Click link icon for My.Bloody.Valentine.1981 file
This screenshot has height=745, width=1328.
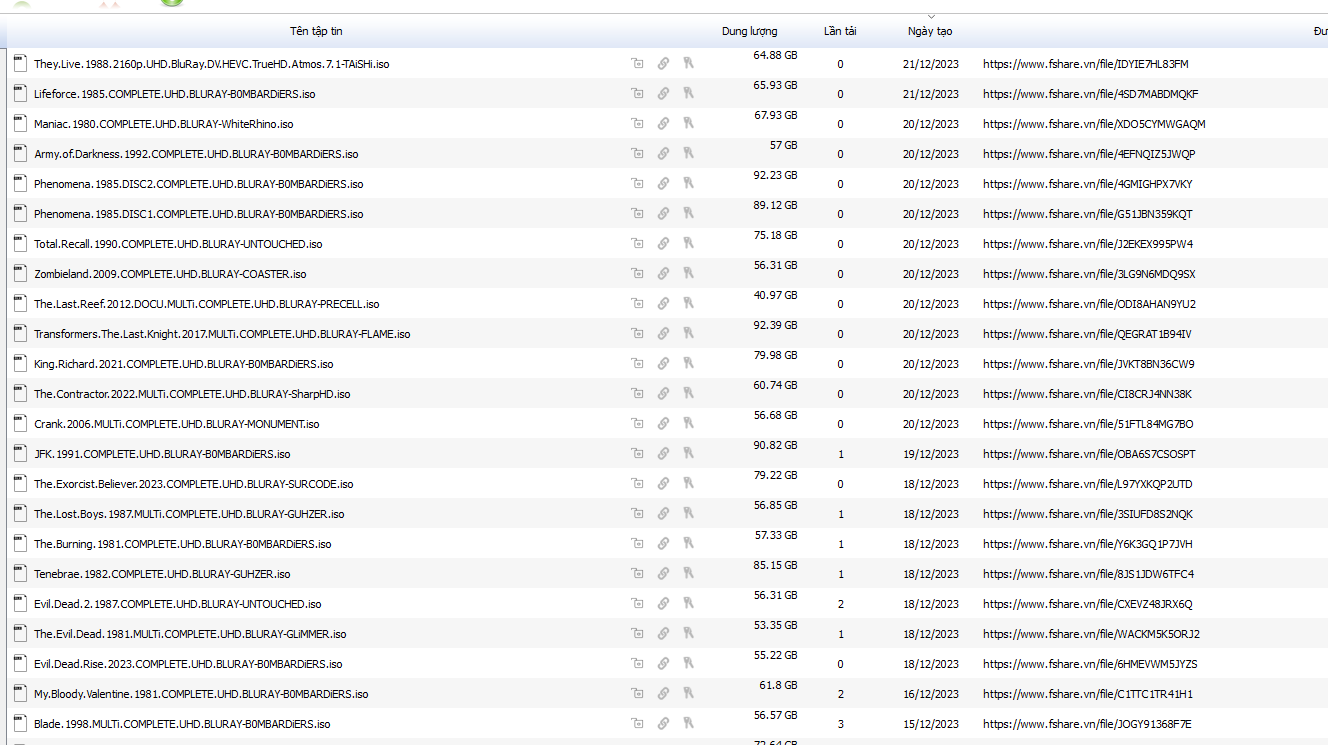tap(663, 694)
